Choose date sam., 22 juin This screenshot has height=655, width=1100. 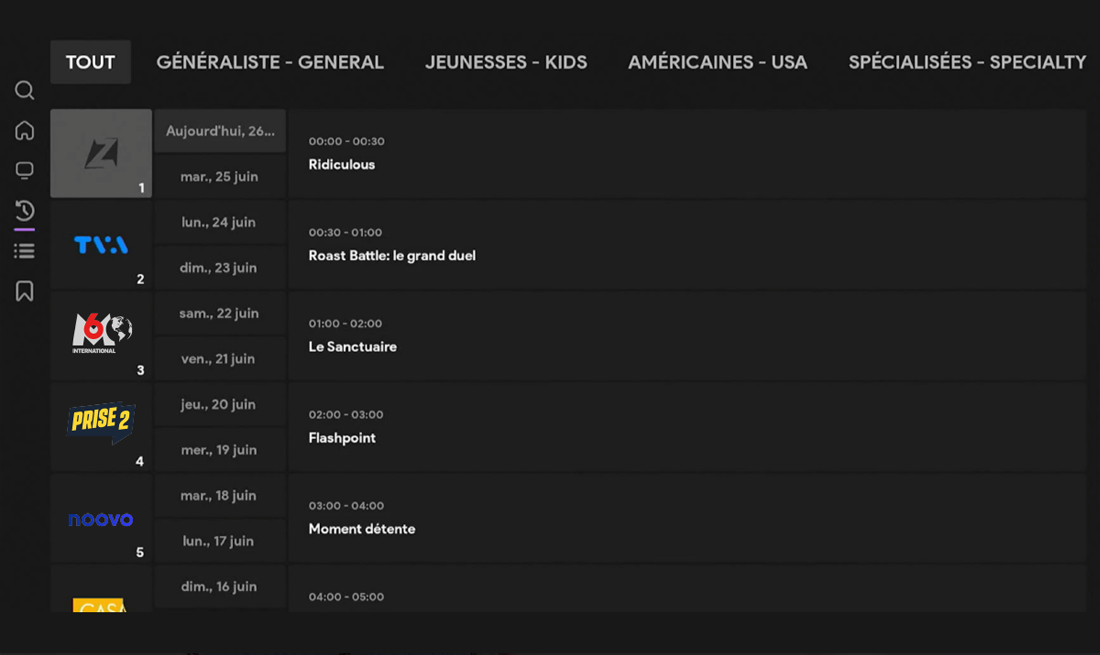click(220, 313)
